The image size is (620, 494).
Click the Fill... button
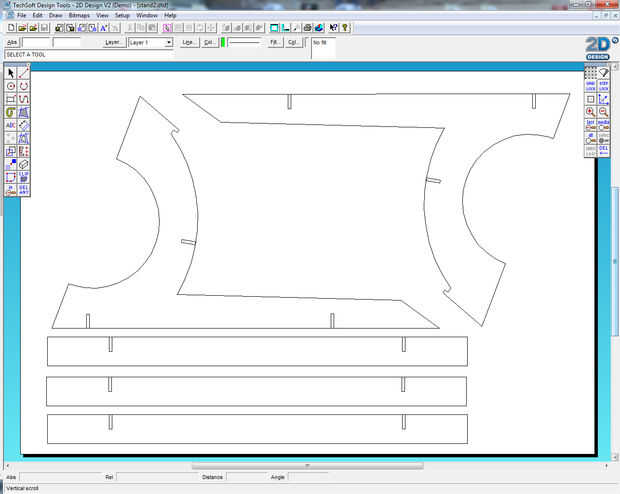point(275,42)
